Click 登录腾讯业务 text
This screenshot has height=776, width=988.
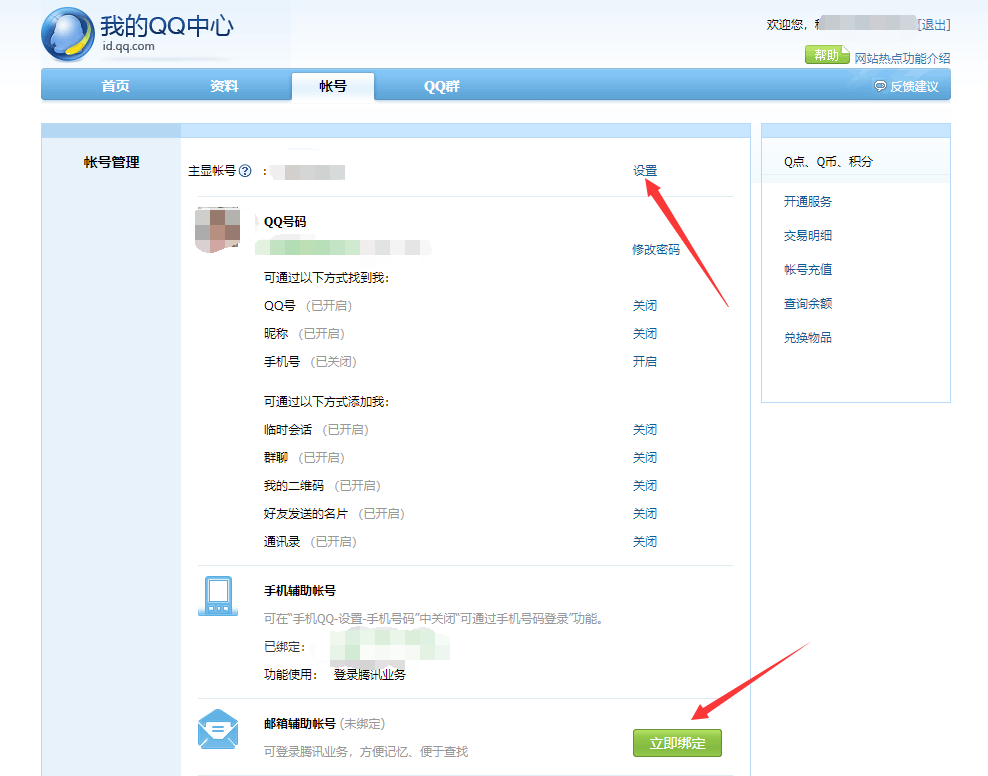click(370, 675)
